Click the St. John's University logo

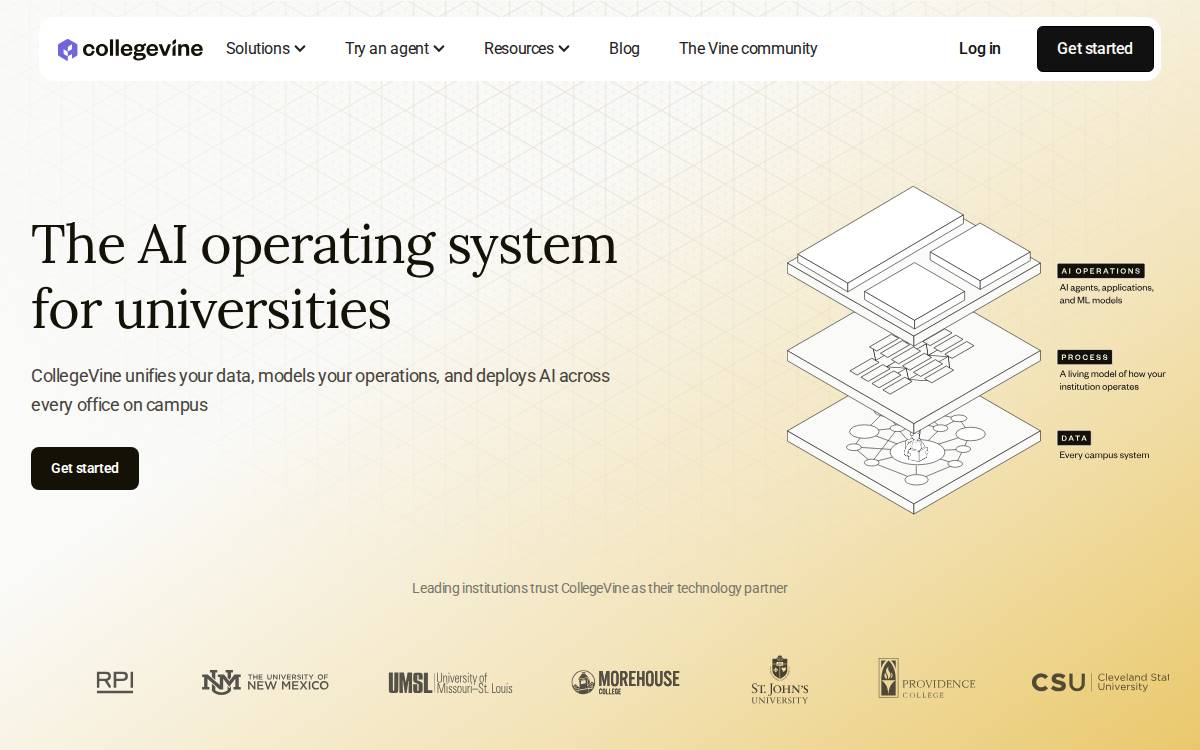tap(780, 680)
